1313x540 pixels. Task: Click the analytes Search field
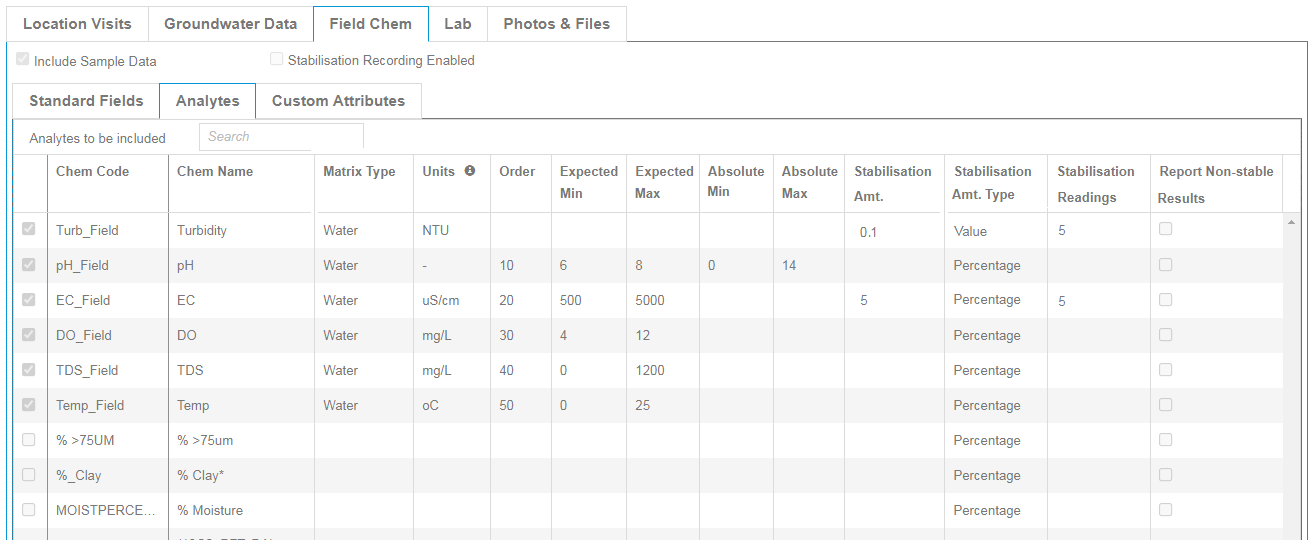(x=281, y=137)
